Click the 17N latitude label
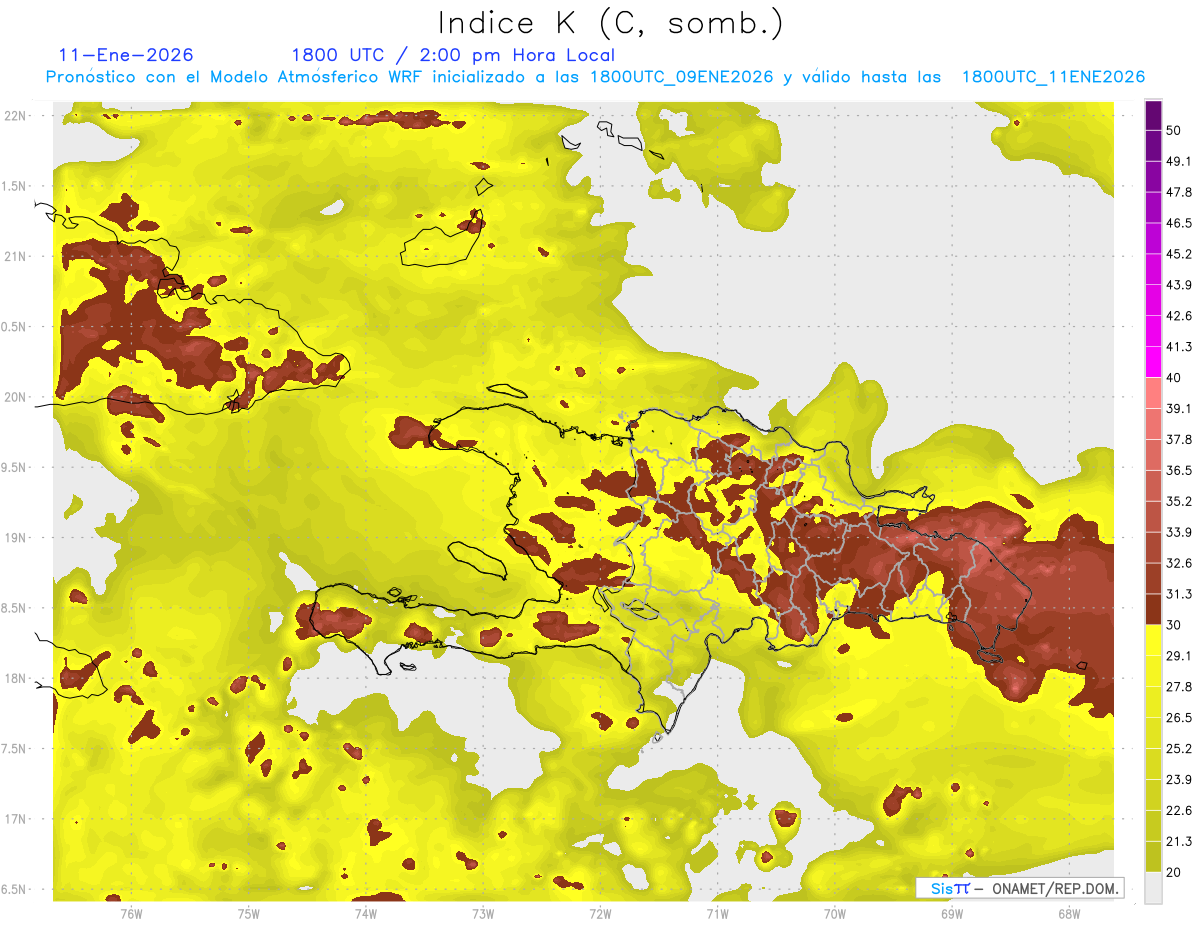This screenshot has height=927, width=1200. tap(17, 819)
